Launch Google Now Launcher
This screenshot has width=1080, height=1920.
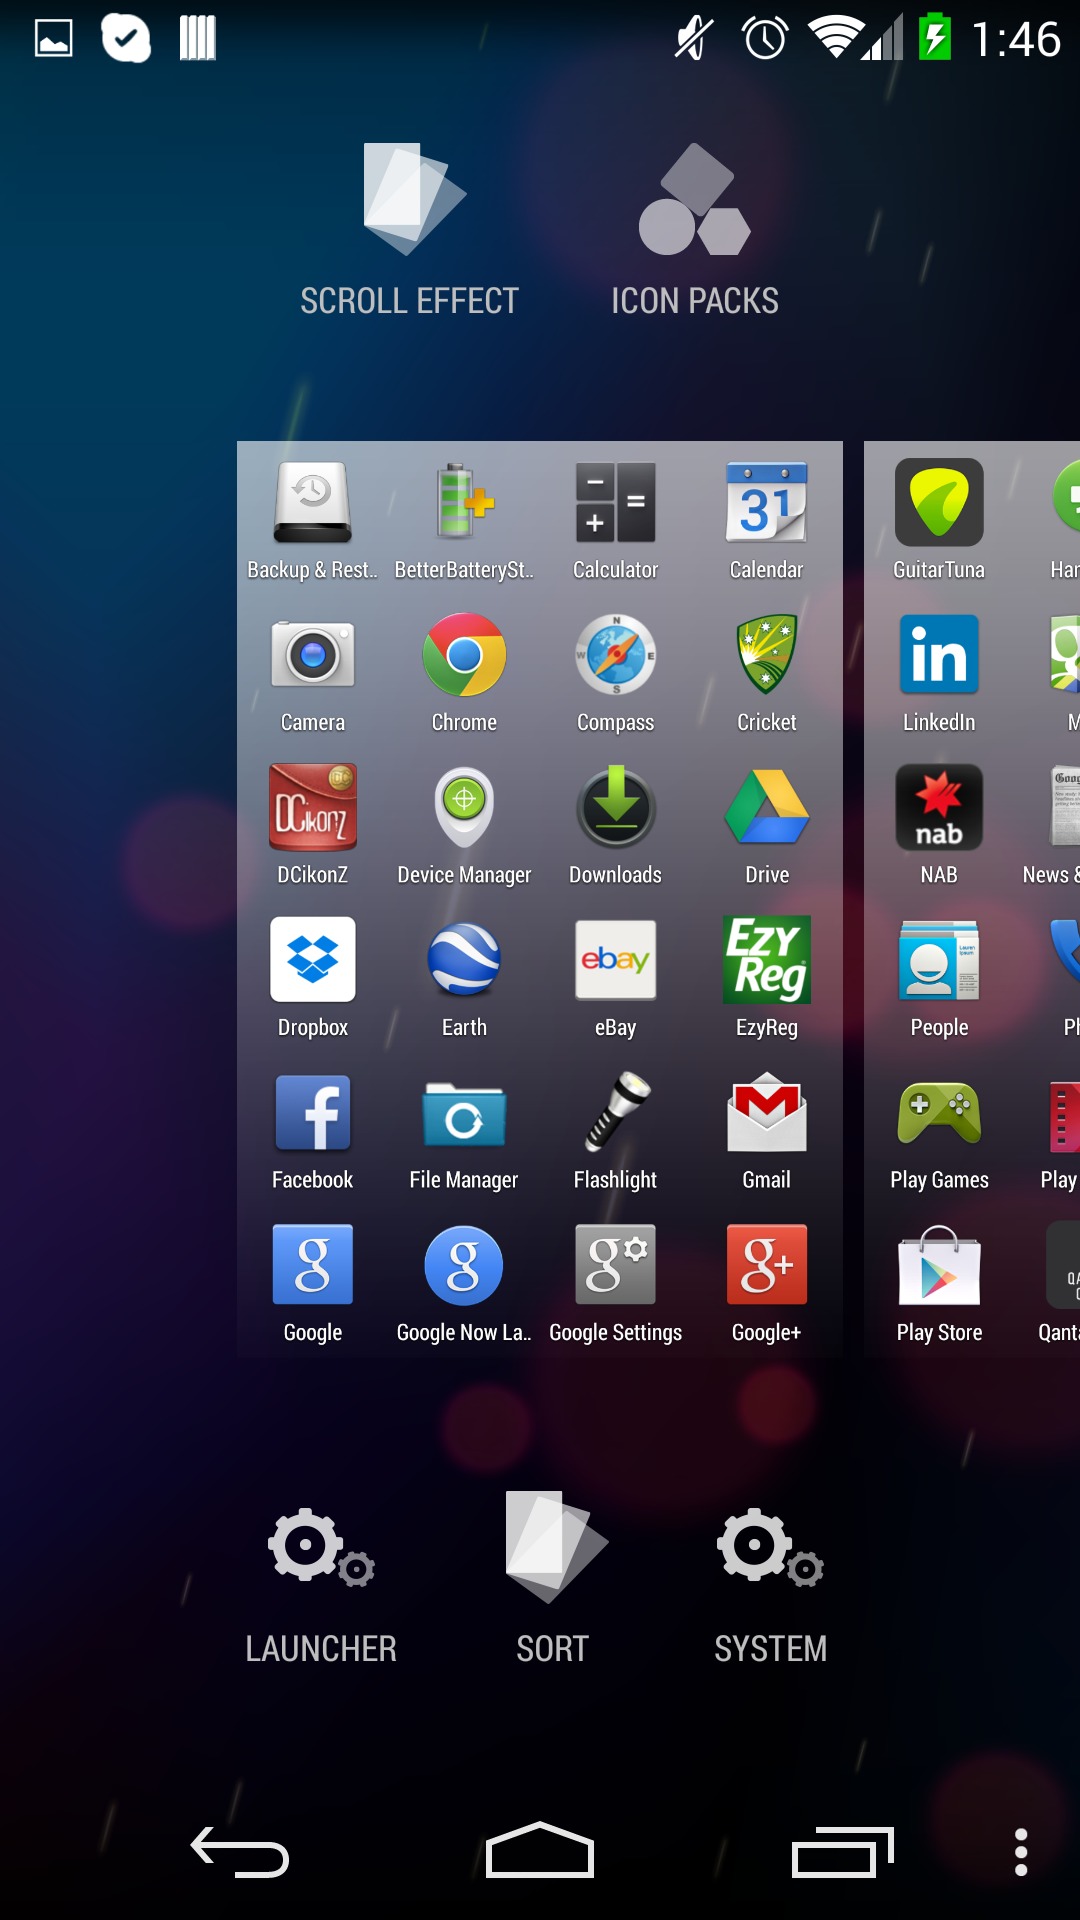pyautogui.click(x=464, y=1284)
